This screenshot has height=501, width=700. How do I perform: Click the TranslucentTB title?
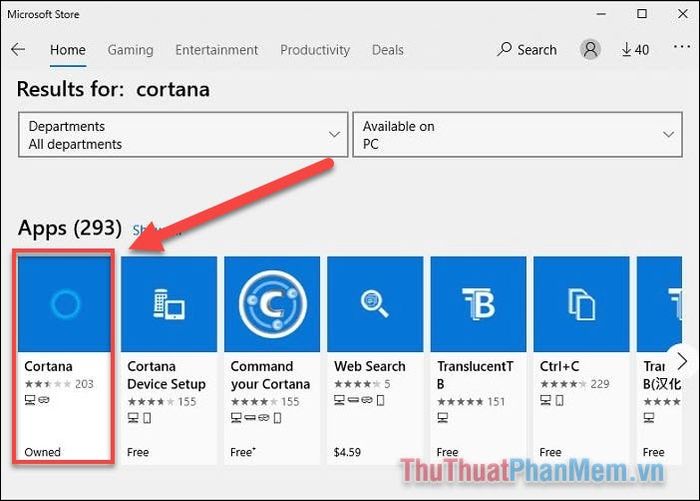475,375
